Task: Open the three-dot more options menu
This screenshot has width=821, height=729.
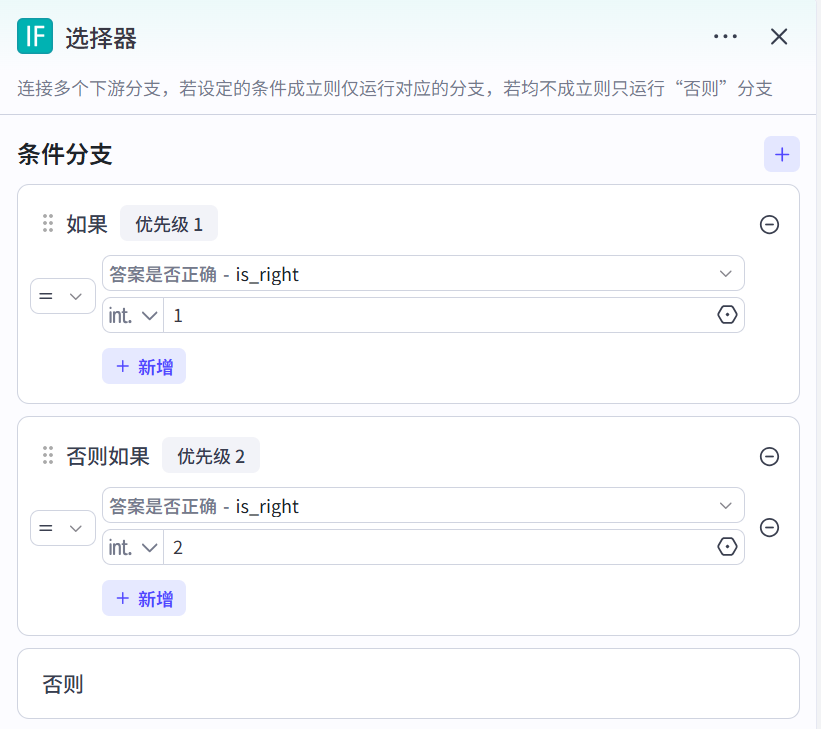Action: [x=725, y=37]
